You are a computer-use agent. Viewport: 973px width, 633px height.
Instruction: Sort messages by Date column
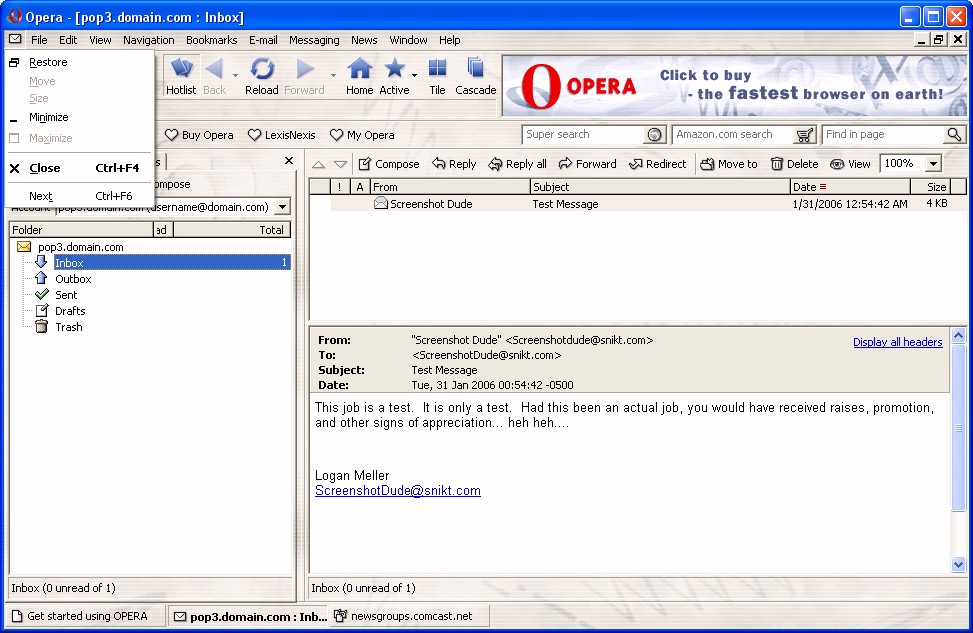coord(850,187)
